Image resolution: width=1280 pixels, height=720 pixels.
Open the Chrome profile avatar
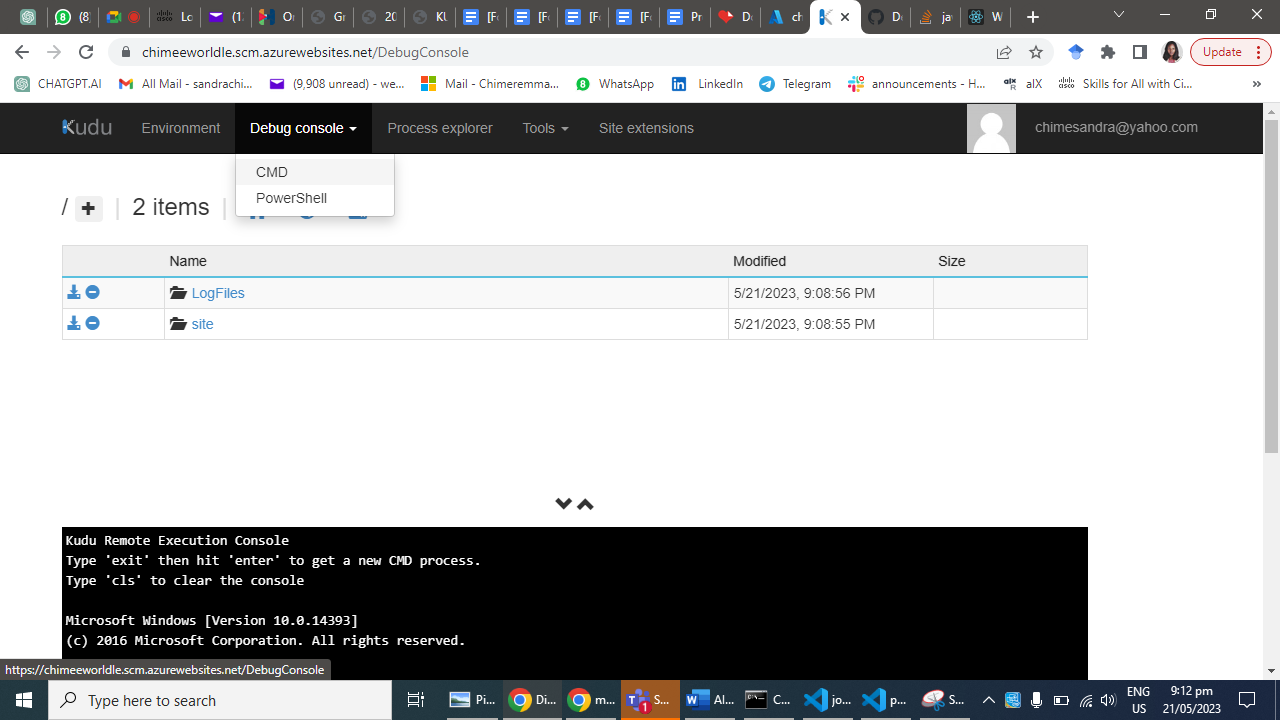[1172, 52]
